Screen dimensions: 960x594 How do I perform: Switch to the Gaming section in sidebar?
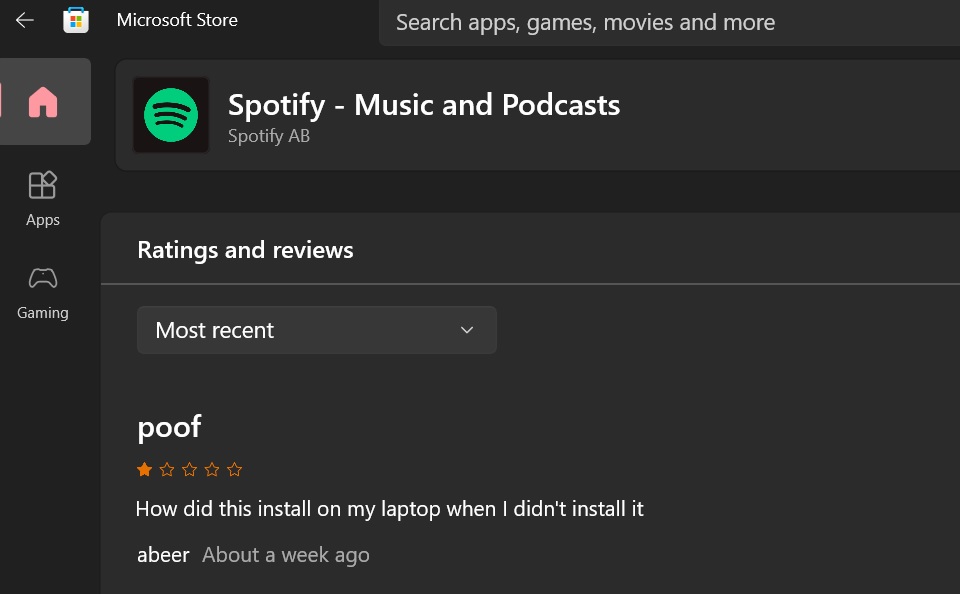point(43,291)
